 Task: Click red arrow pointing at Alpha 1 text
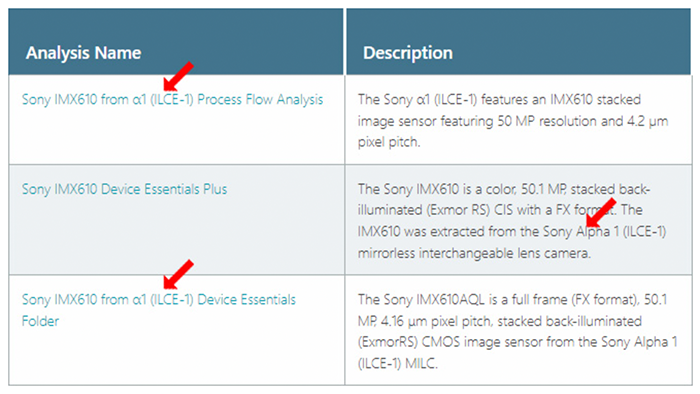(601, 213)
